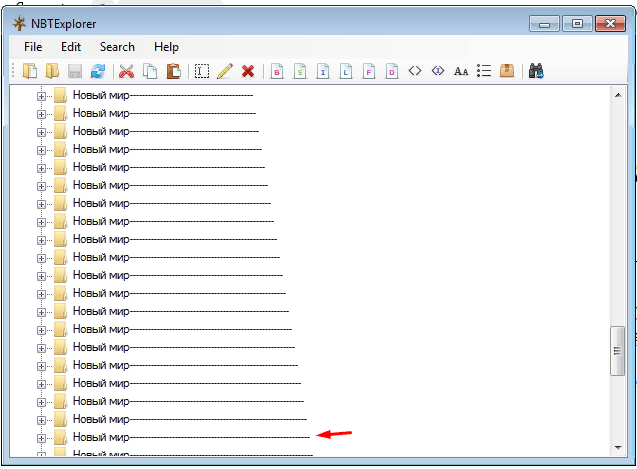The image size is (637, 469).
Task: Click the scrollbar up arrow
Action: [618, 95]
